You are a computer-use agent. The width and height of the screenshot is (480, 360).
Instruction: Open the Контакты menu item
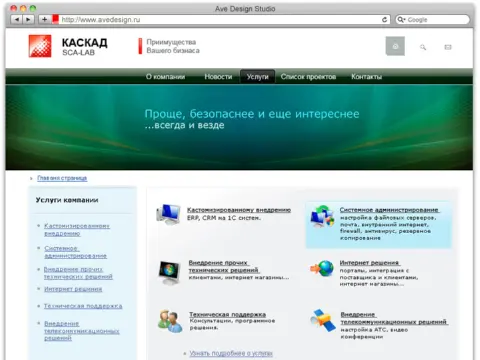click(x=366, y=77)
